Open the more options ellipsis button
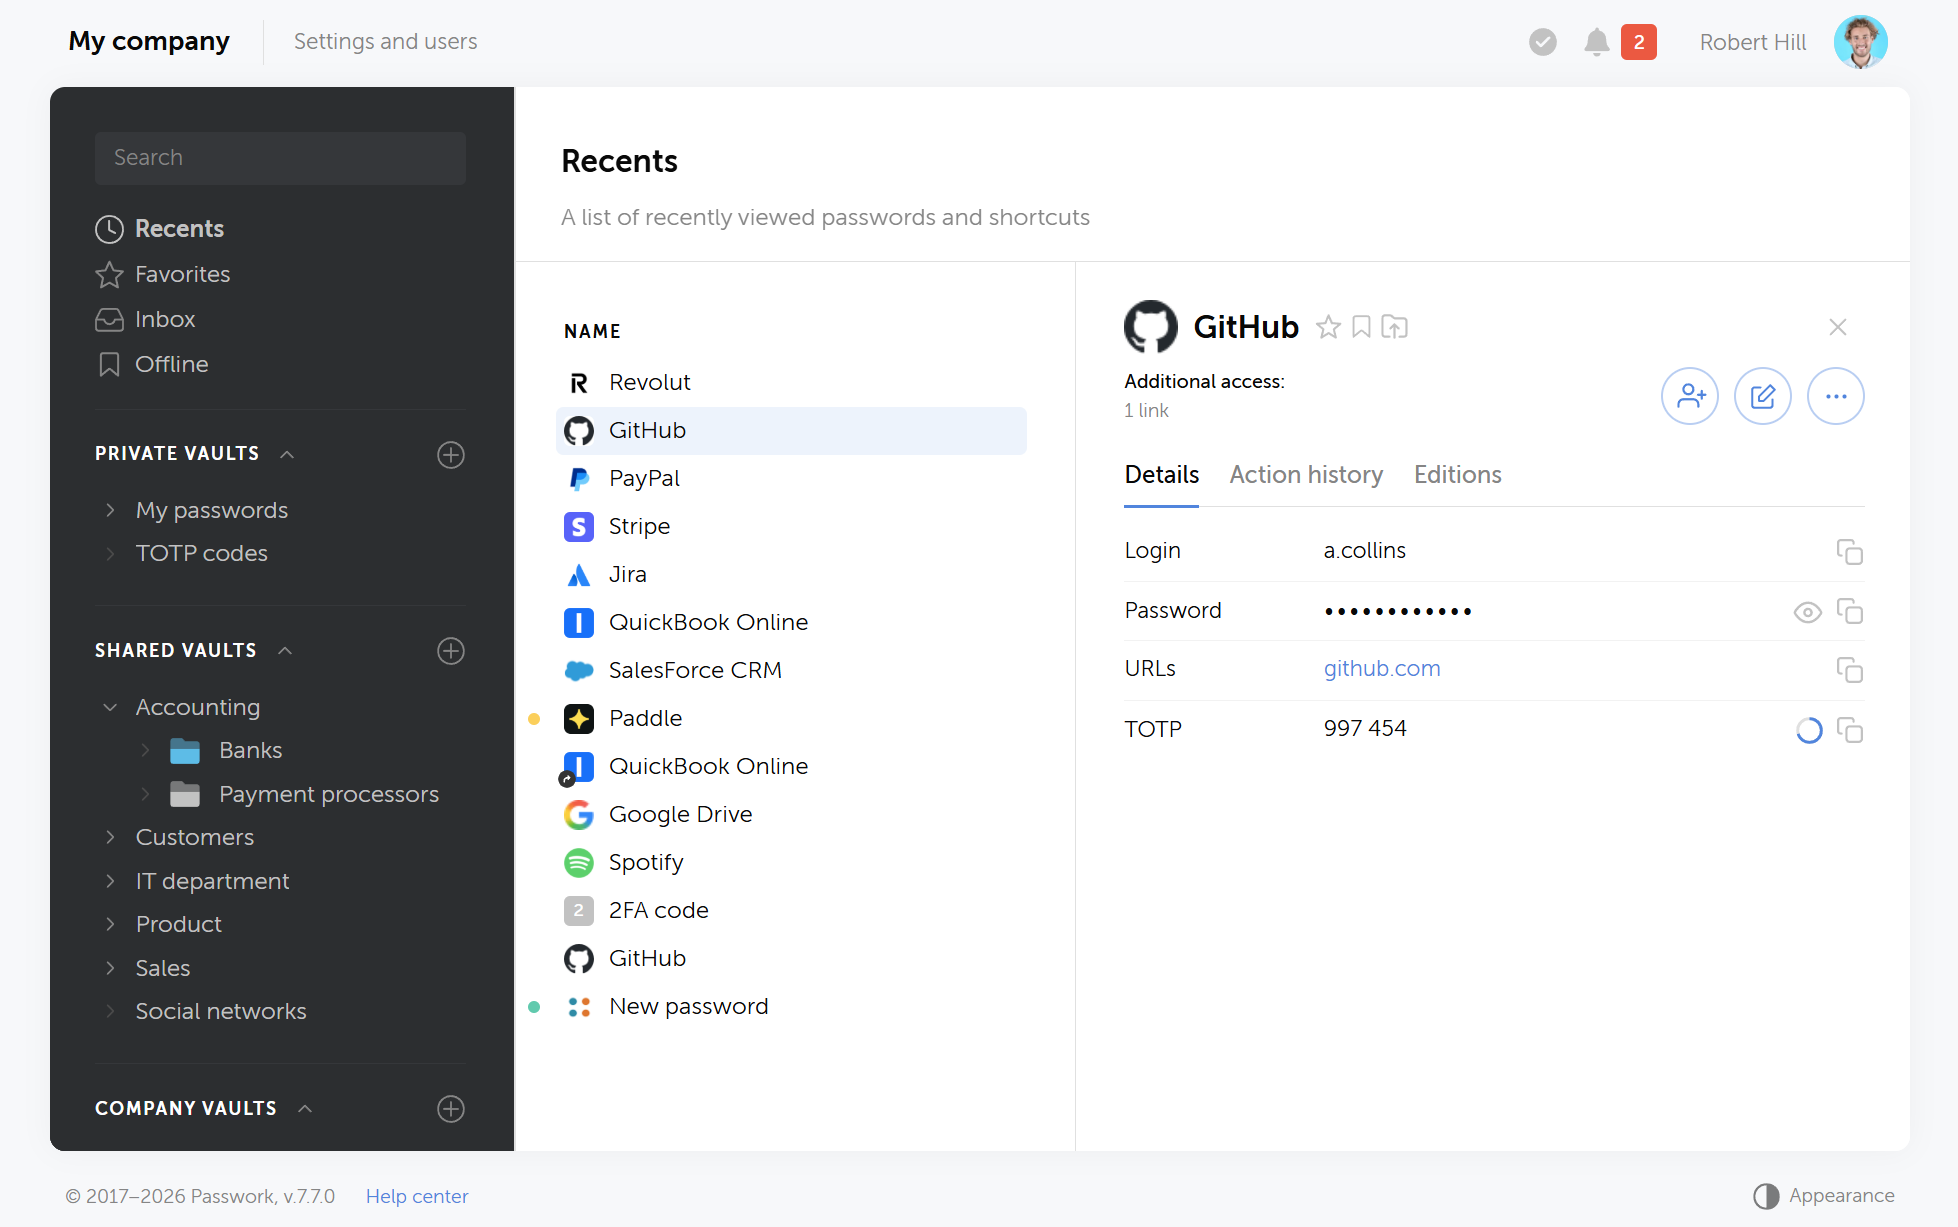 point(1836,396)
